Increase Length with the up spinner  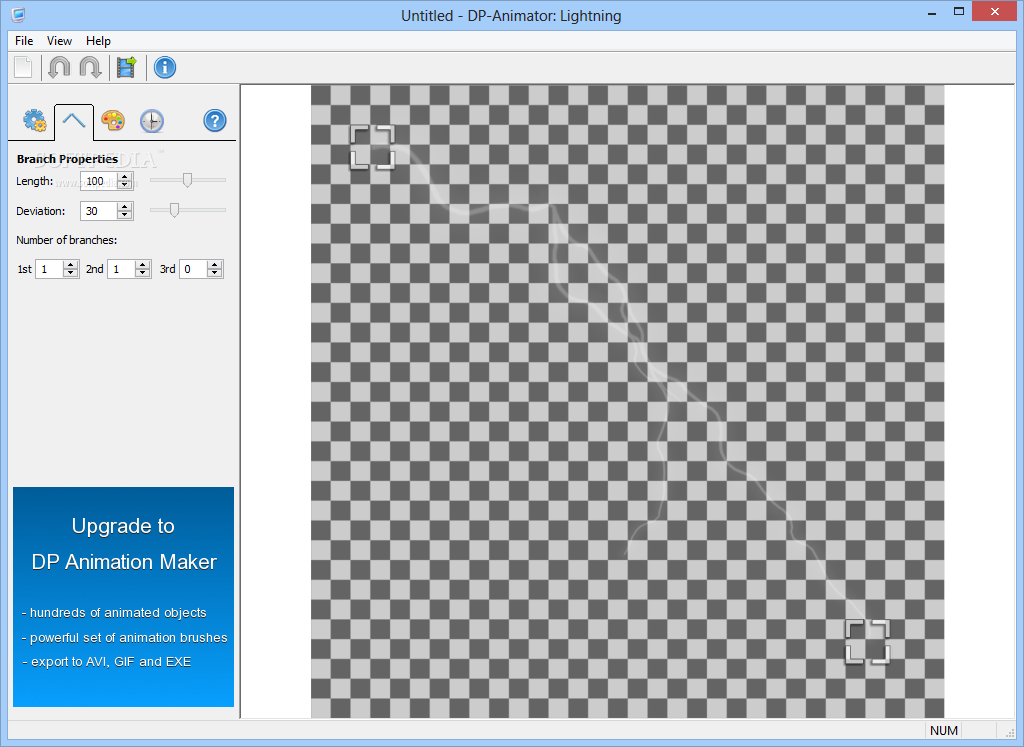(x=125, y=177)
